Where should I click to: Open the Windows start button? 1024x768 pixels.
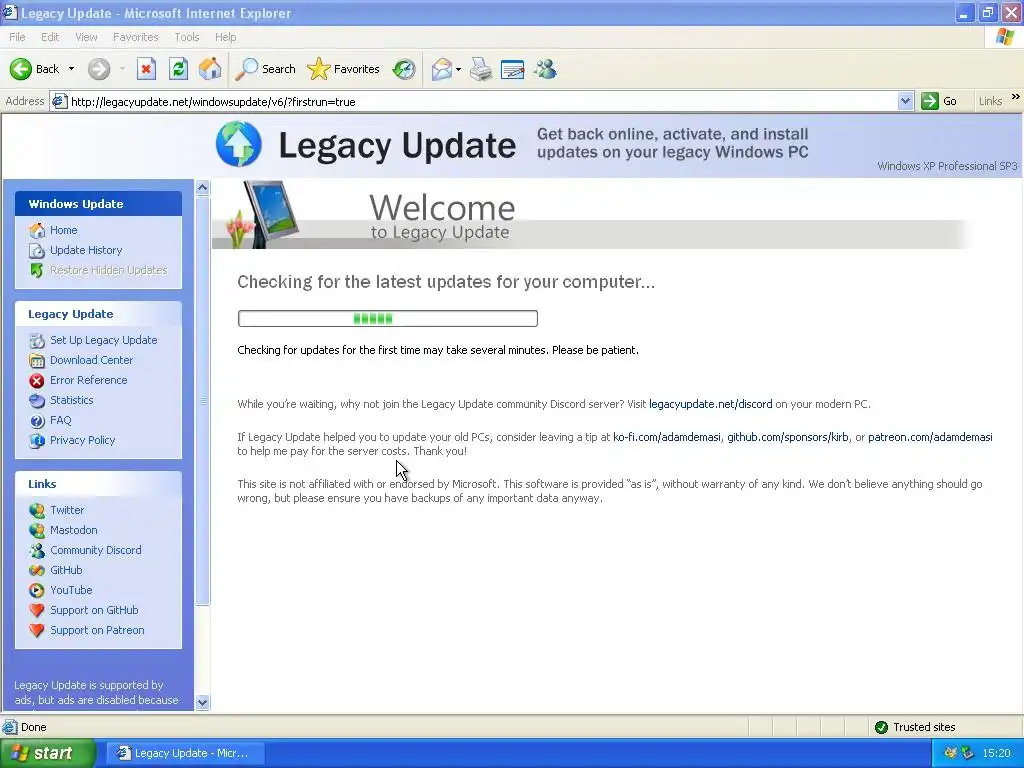coord(48,753)
